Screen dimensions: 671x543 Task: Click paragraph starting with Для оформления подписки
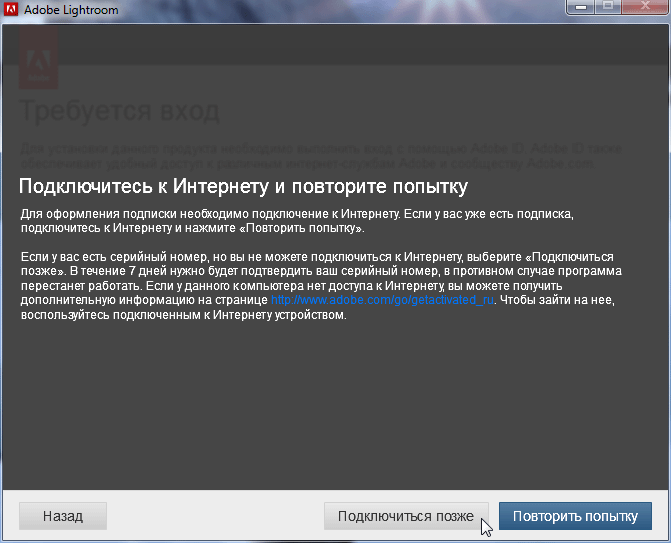click(x=297, y=221)
